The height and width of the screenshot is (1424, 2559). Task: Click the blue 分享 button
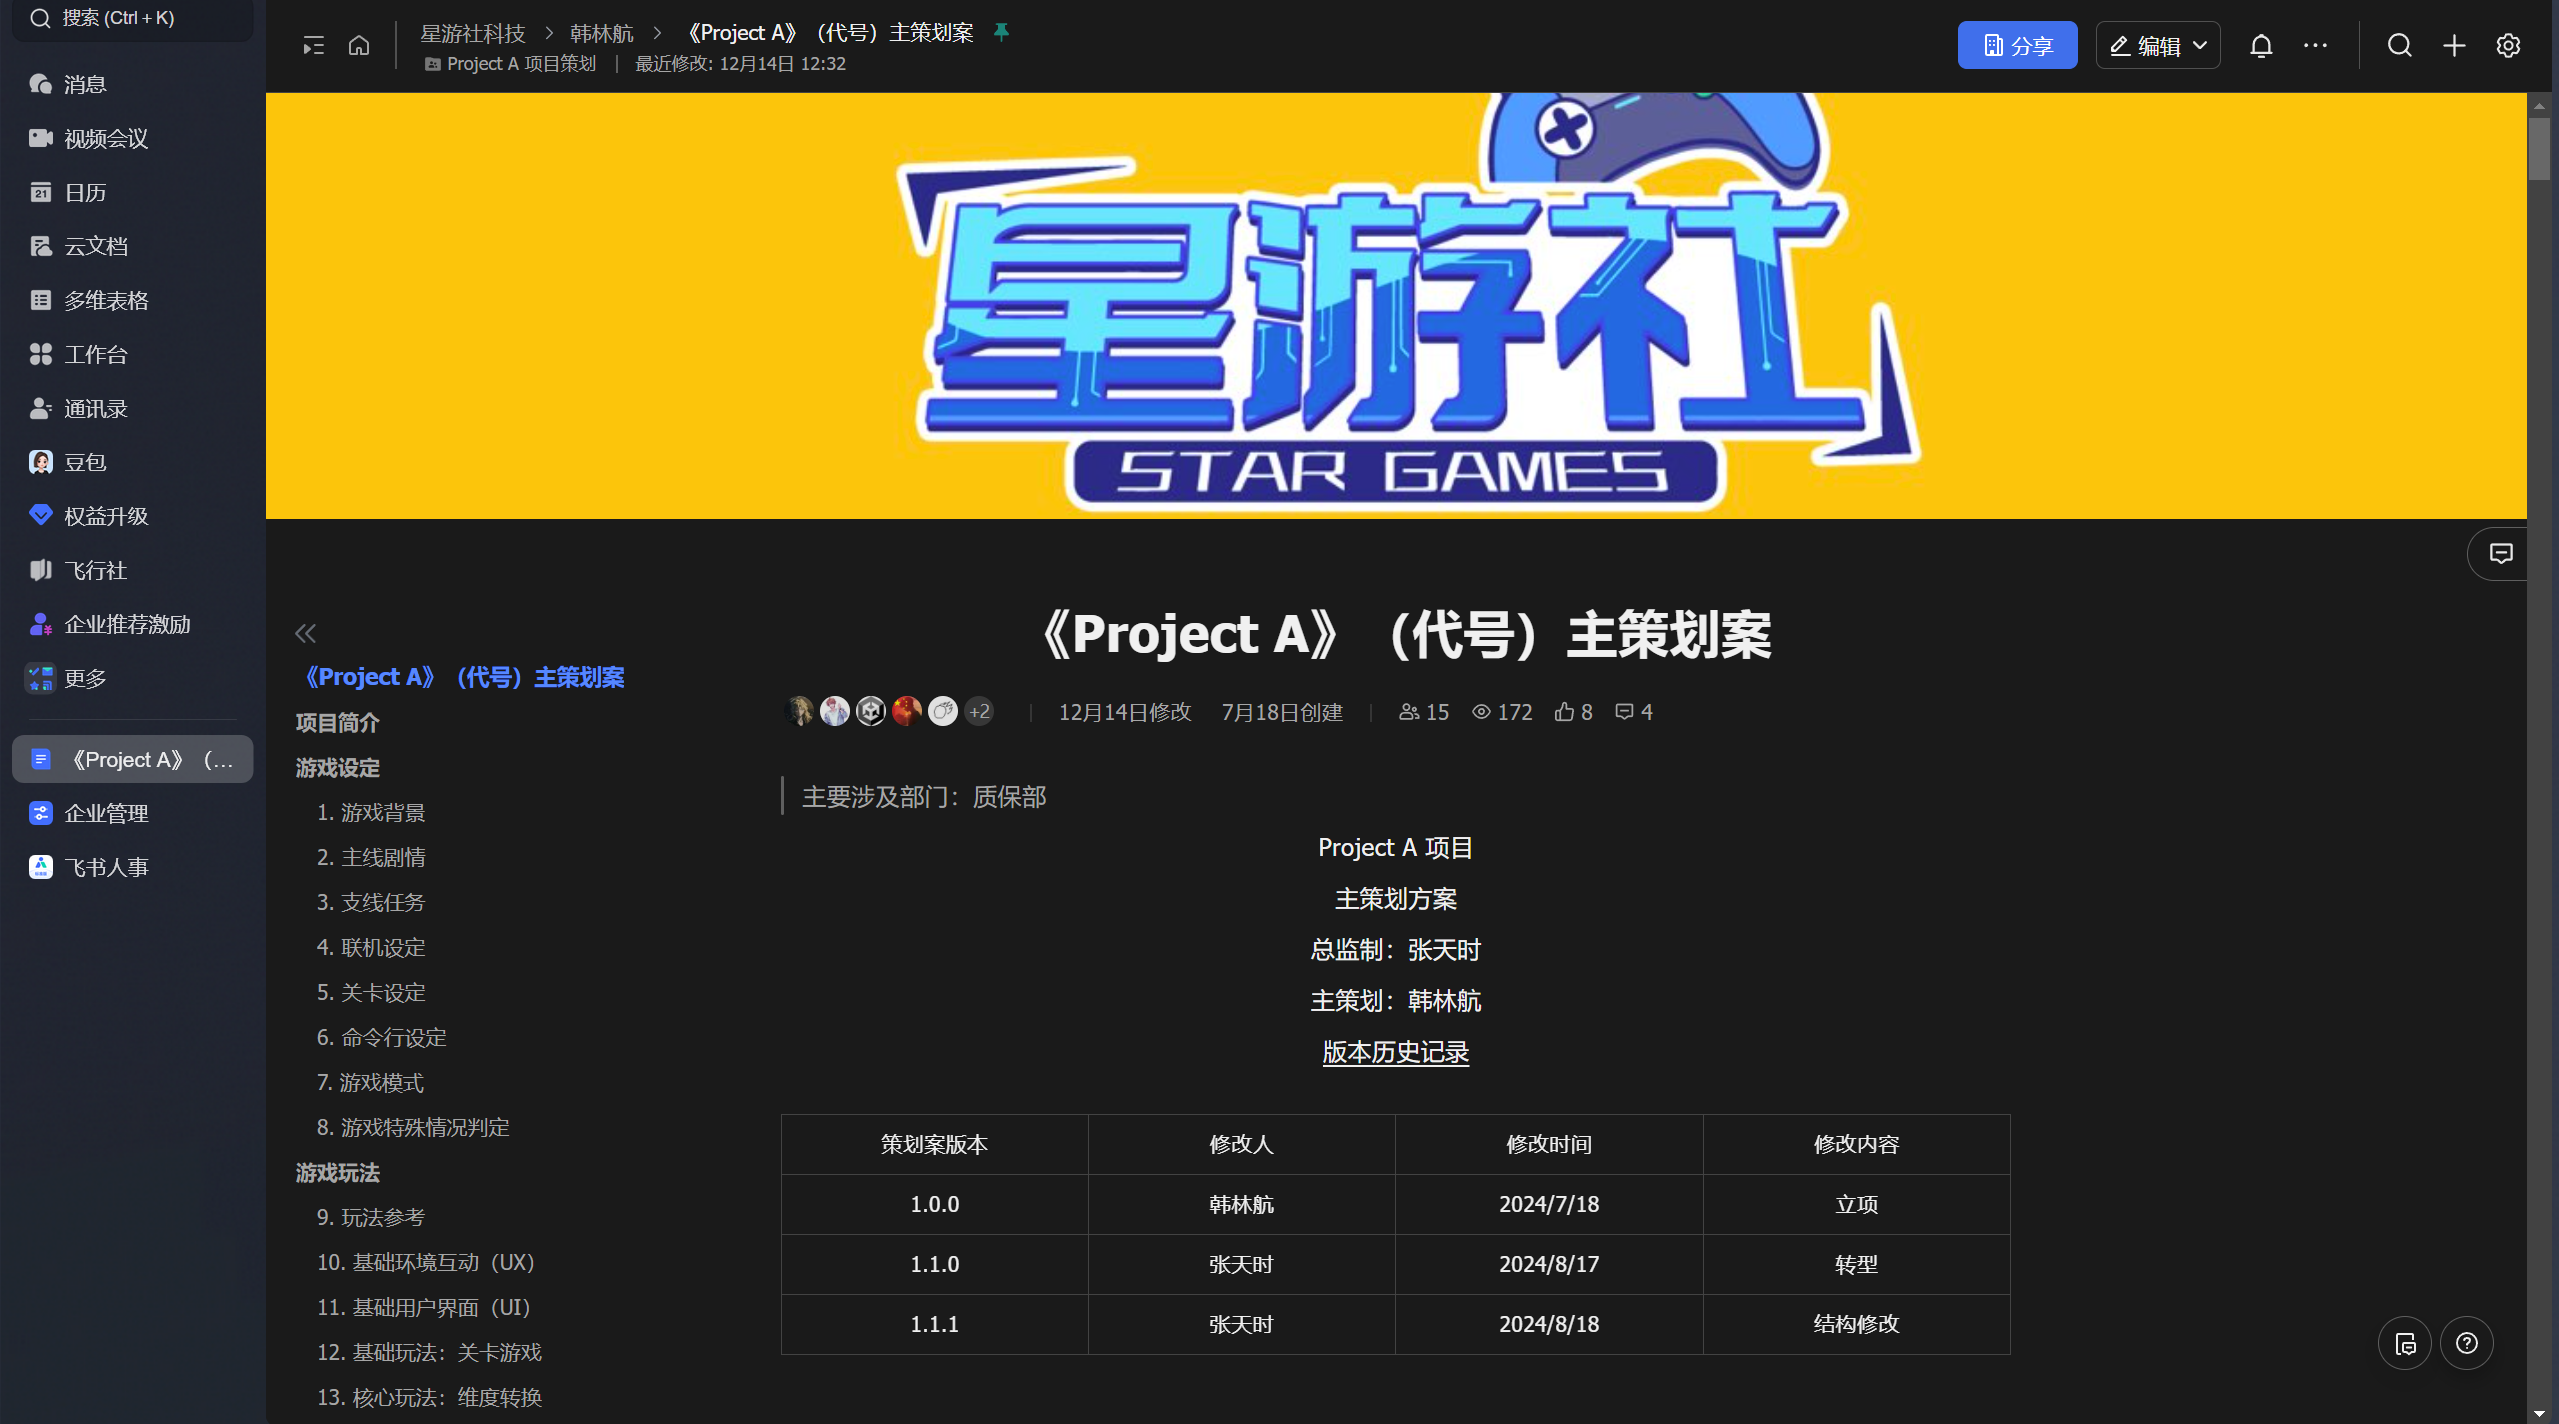(2016, 46)
